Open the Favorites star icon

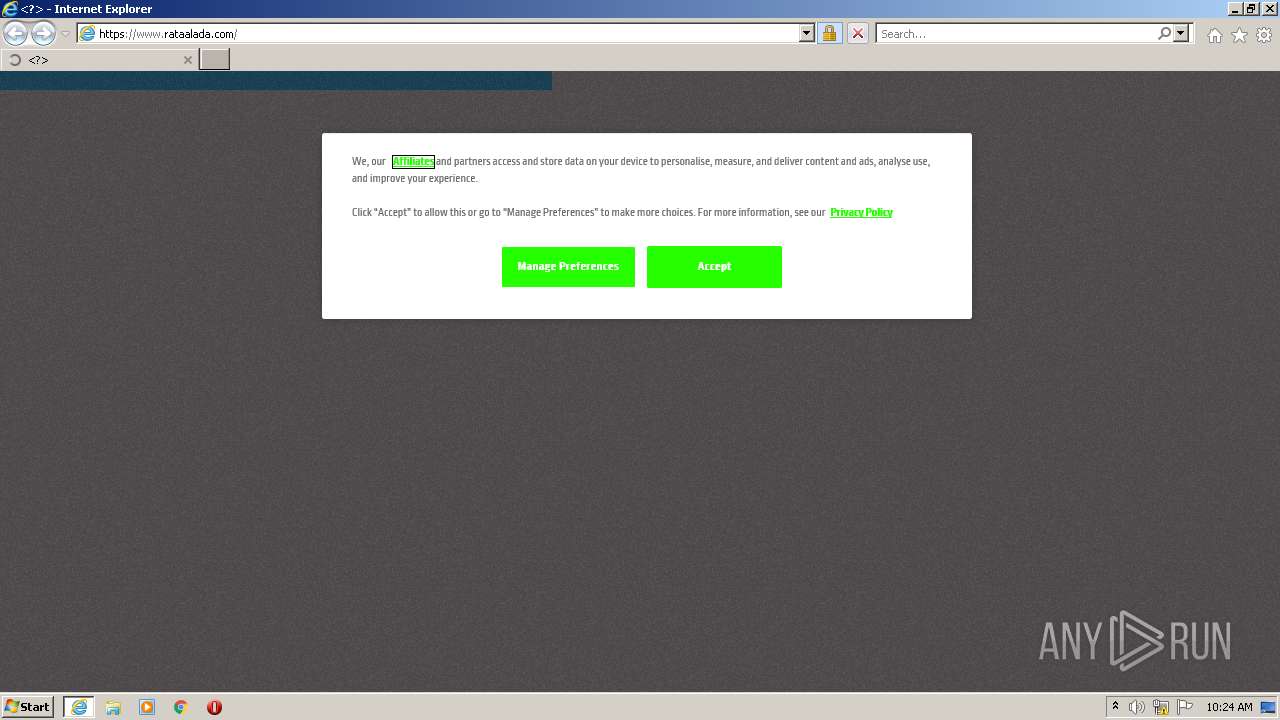click(x=1239, y=35)
